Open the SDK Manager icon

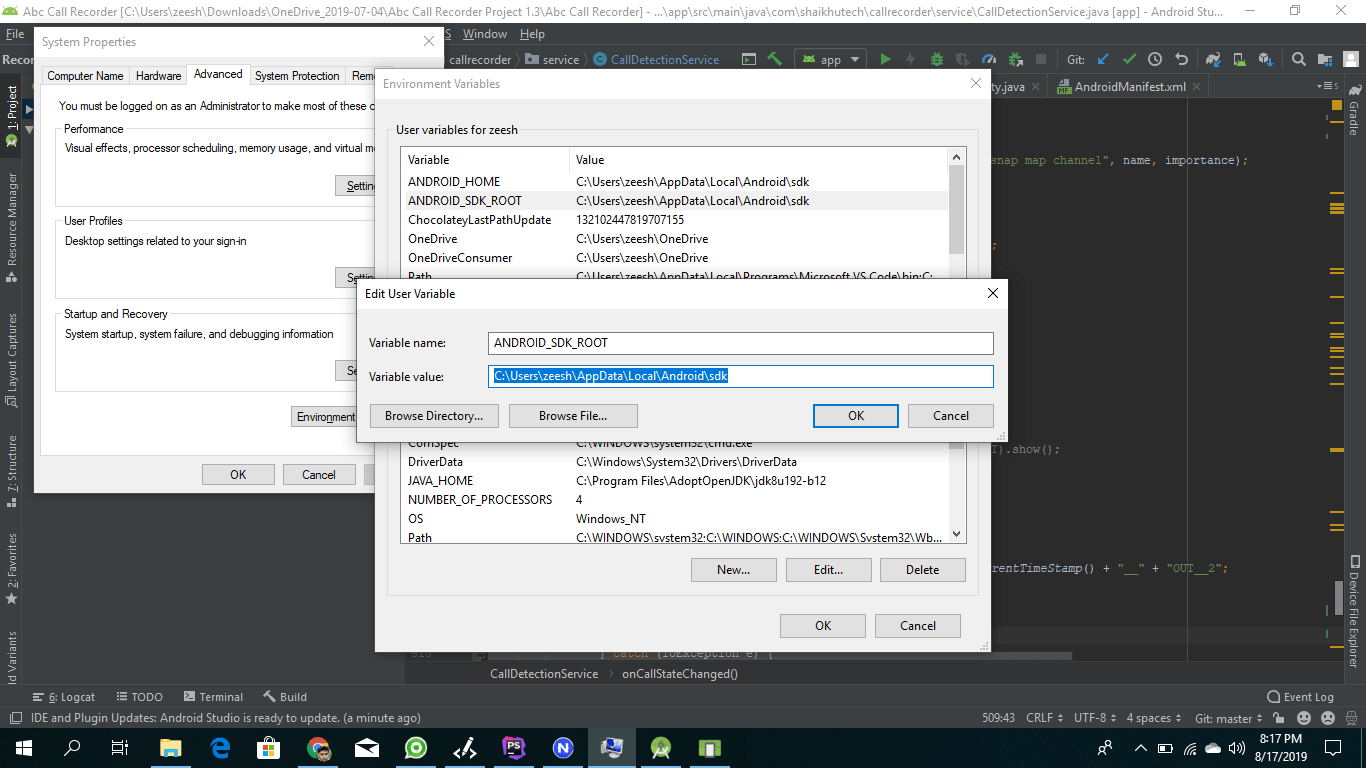[x=1265, y=59]
